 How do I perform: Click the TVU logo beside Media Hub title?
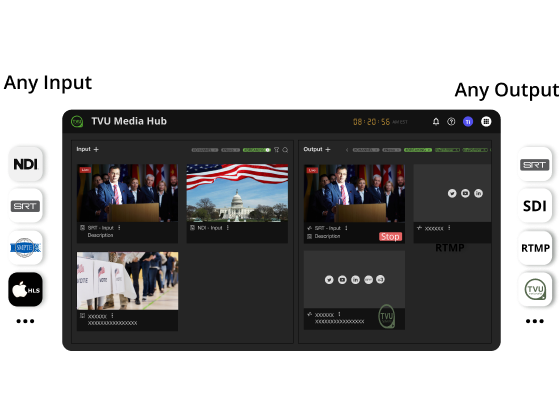click(77, 122)
